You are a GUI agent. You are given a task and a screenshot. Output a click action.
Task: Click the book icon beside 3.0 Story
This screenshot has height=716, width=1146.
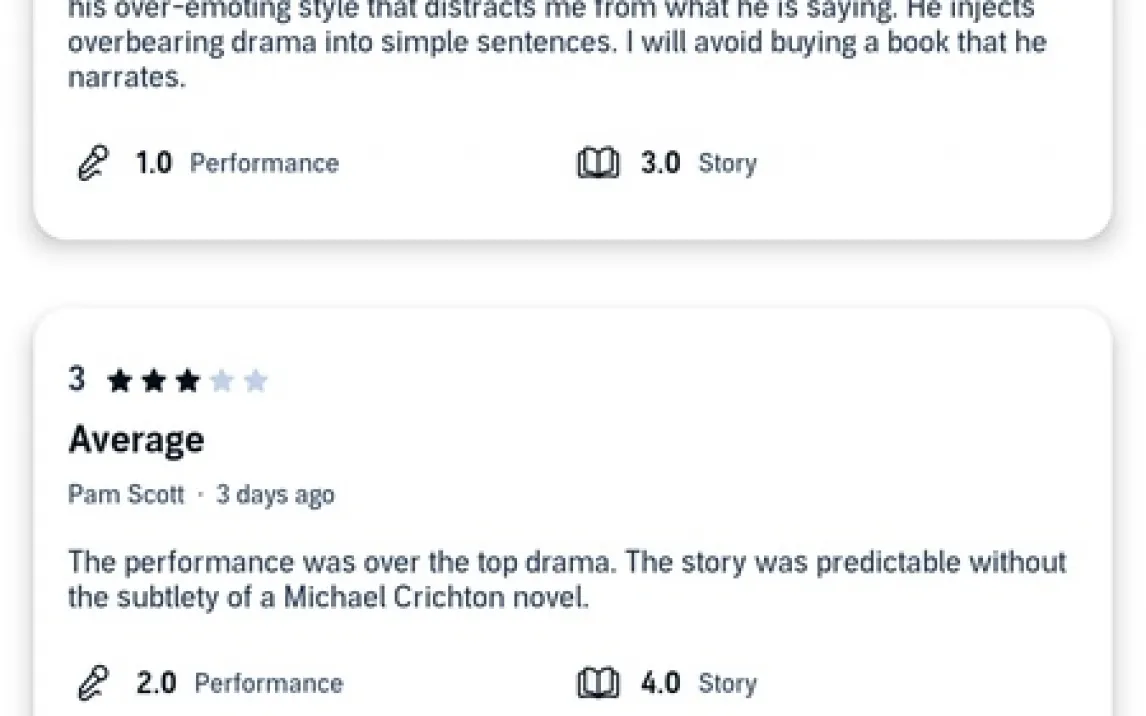point(598,163)
